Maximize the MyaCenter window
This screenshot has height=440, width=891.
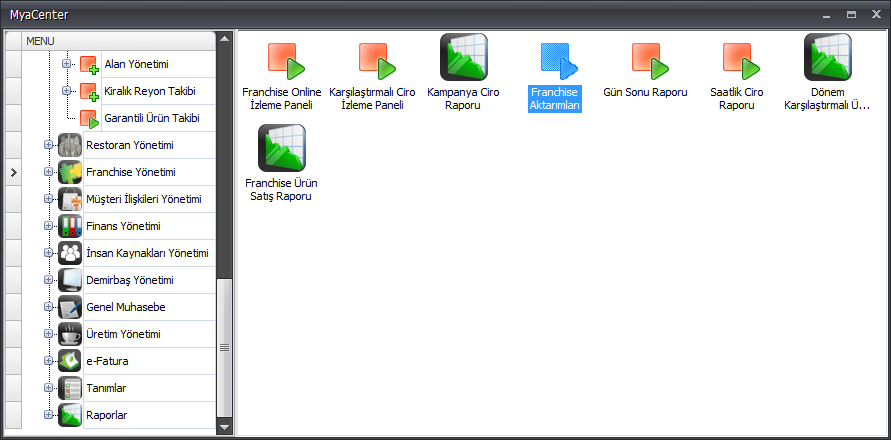[x=851, y=15]
